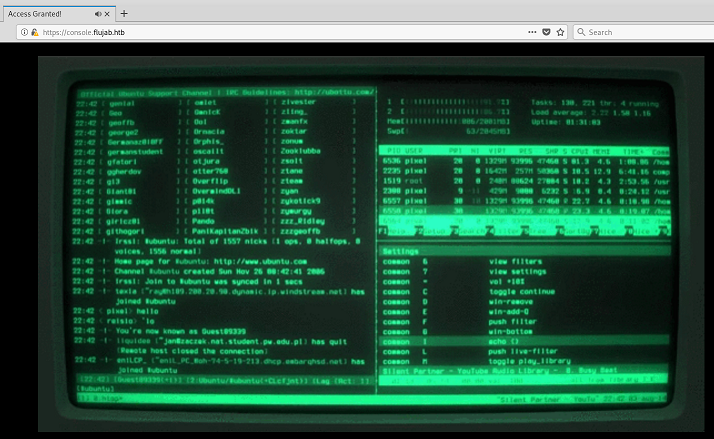Click the magnifier icon in the search box

coord(580,32)
